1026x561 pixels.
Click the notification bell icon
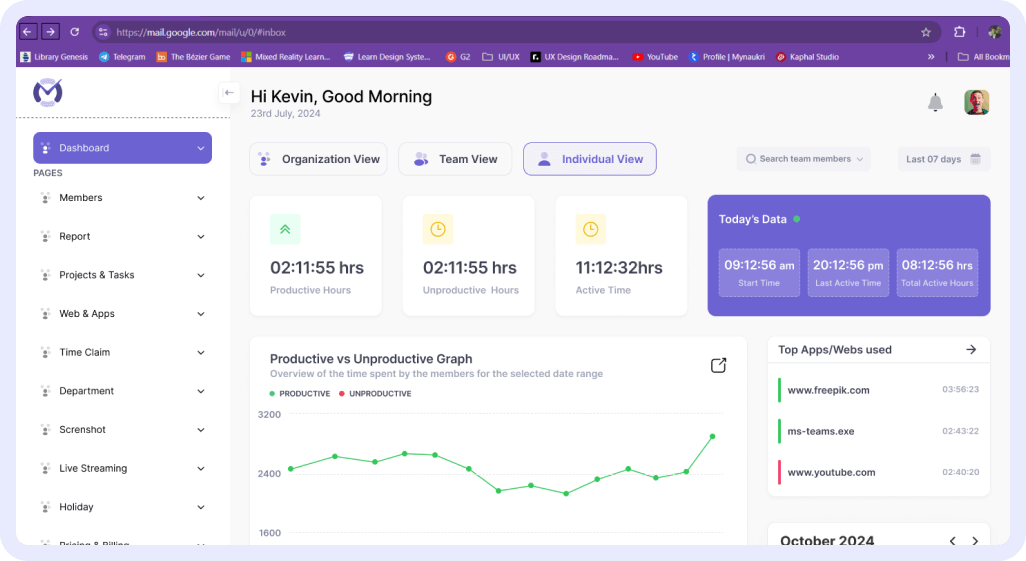(x=935, y=102)
